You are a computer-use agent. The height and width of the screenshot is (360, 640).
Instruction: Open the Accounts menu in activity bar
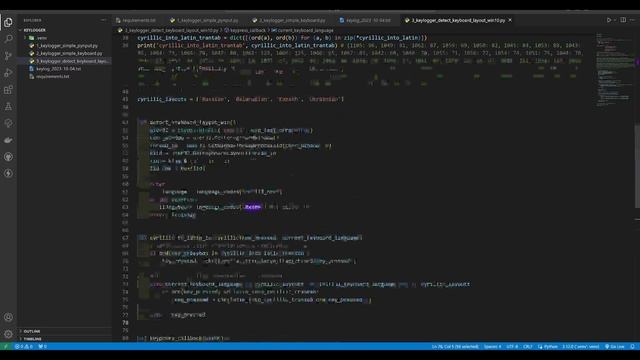(8, 317)
